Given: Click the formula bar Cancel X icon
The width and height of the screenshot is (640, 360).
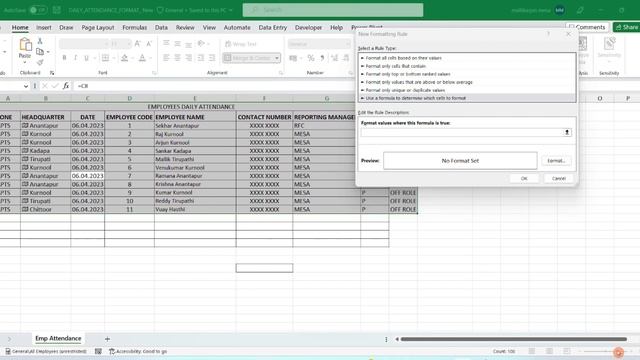Looking at the screenshot, I should [x=44, y=86].
